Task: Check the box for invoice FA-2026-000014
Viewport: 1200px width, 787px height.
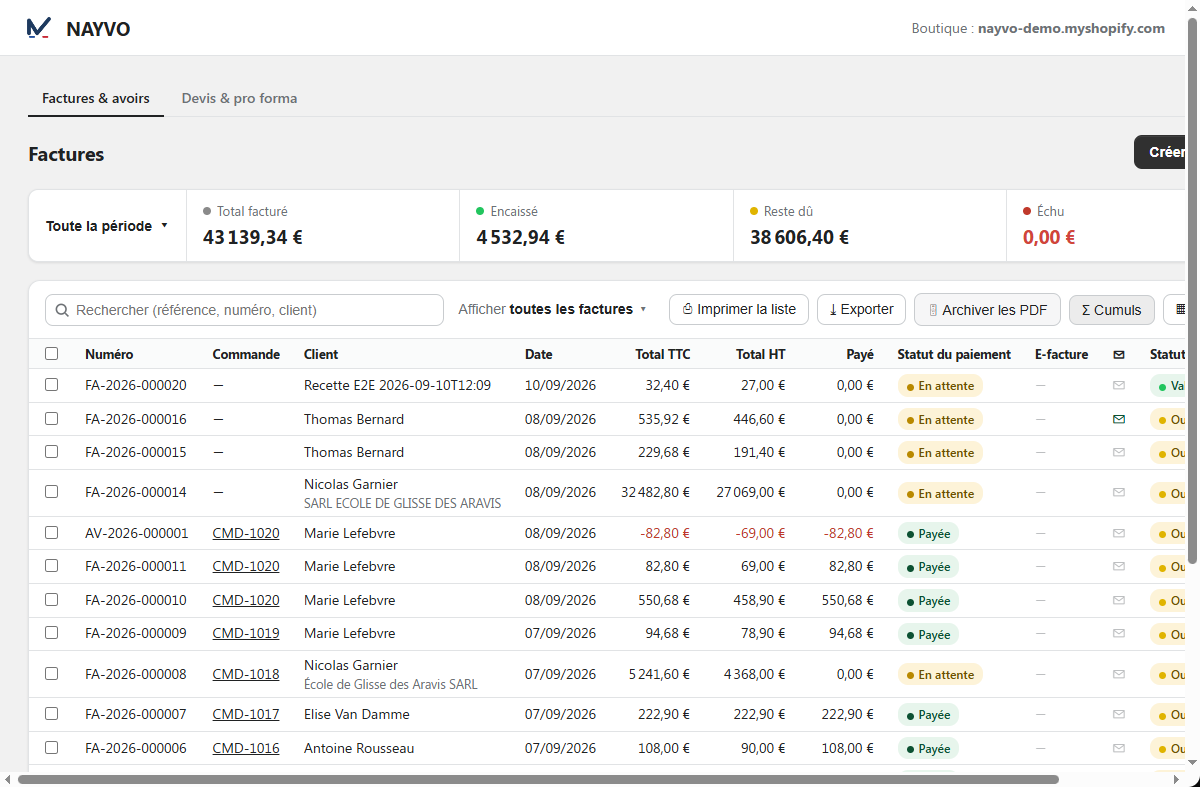Action: (x=52, y=492)
